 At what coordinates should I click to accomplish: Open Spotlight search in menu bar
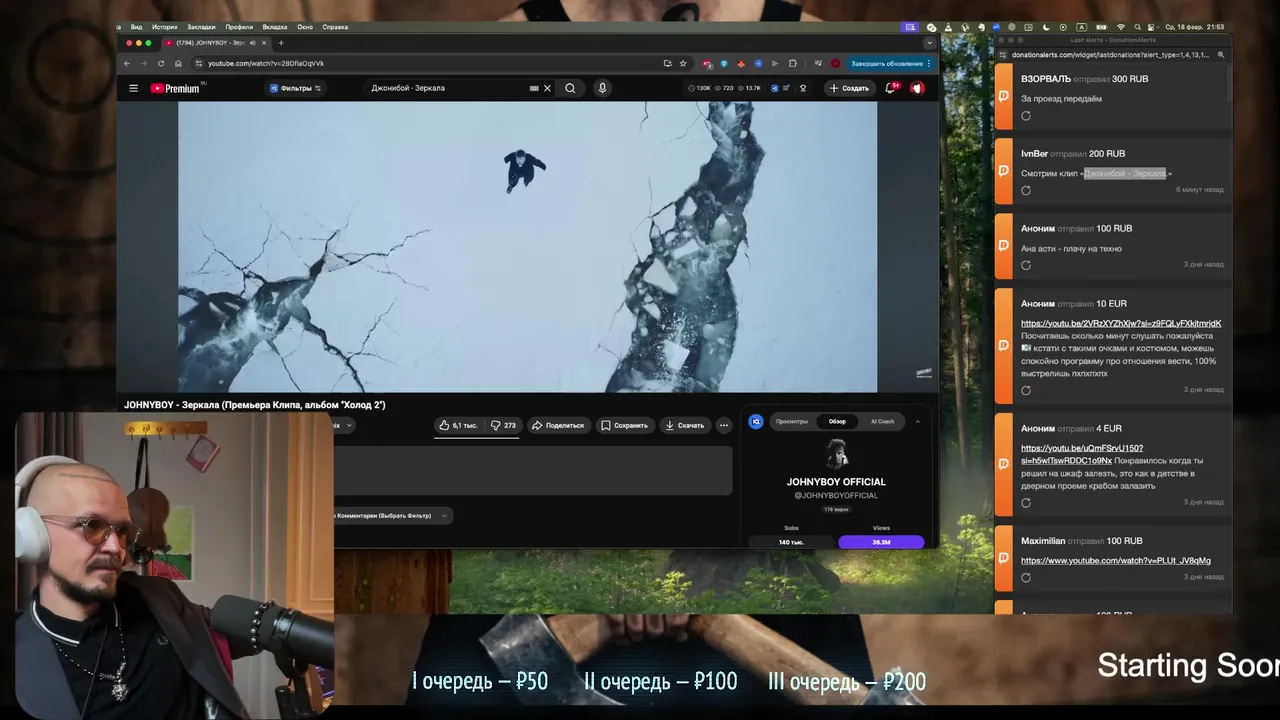tap(1137, 27)
